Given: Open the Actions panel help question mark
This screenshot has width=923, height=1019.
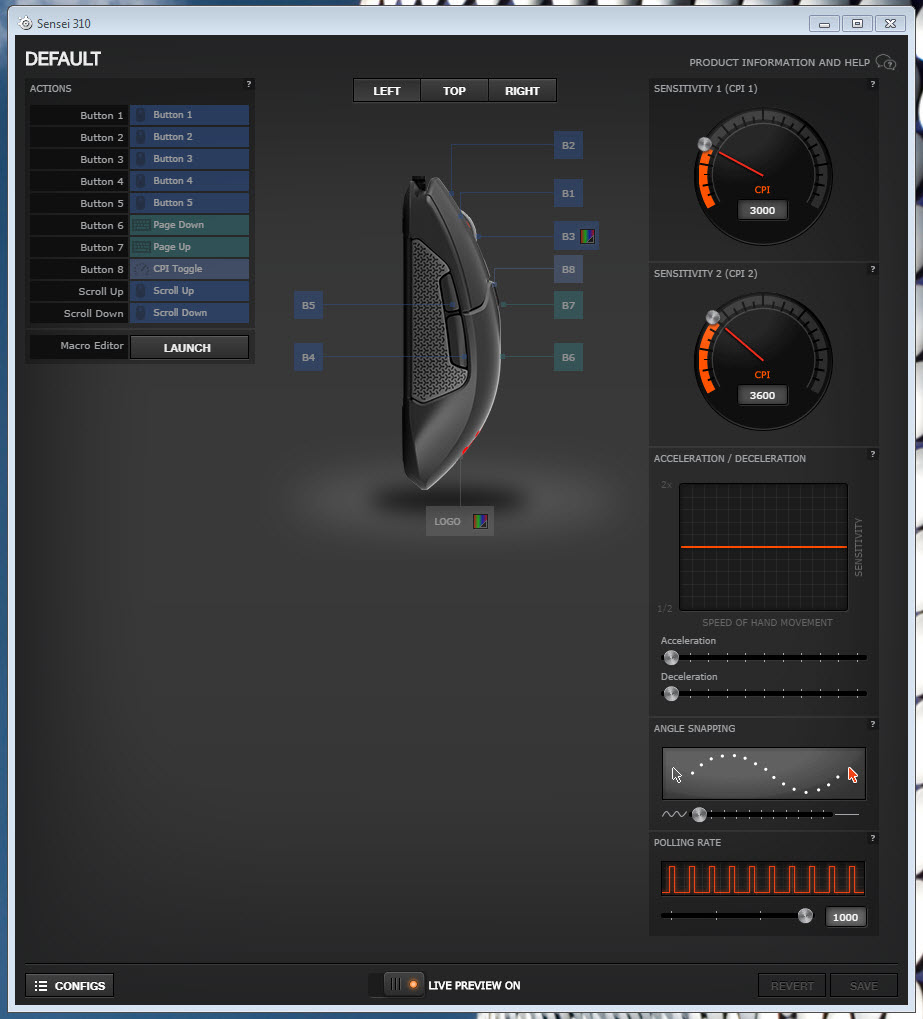Looking at the screenshot, I should point(248,84).
